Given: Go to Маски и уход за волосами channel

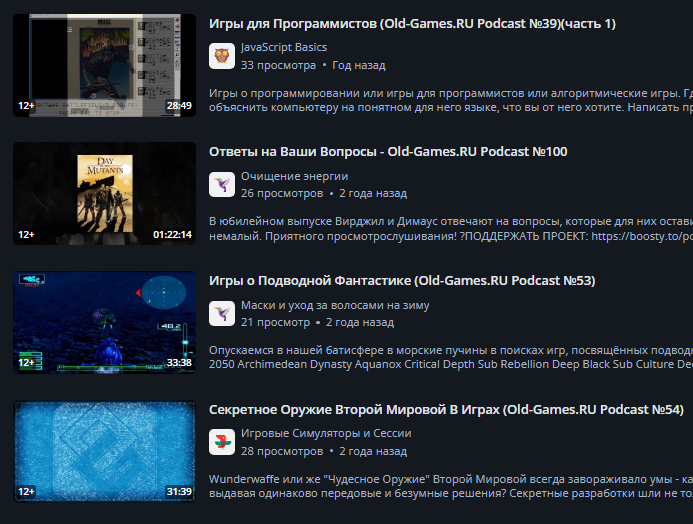Looking at the screenshot, I should [x=335, y=305].
